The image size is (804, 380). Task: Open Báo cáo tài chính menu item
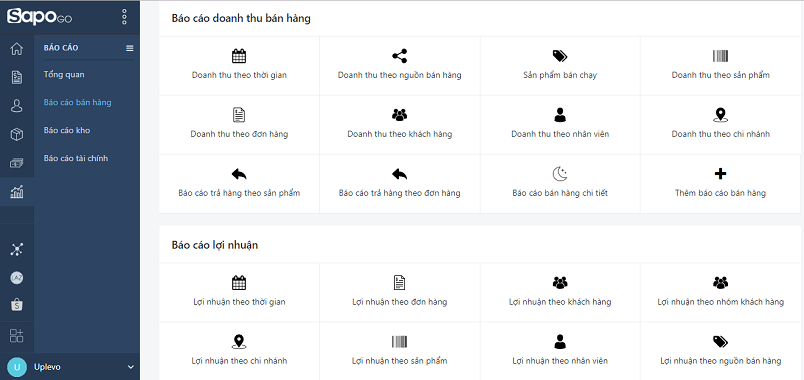[x=76, y=158]
